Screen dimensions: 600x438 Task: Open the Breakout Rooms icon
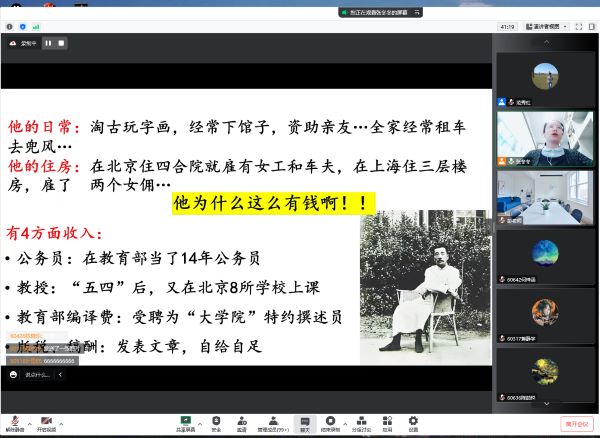coord(361,423)
